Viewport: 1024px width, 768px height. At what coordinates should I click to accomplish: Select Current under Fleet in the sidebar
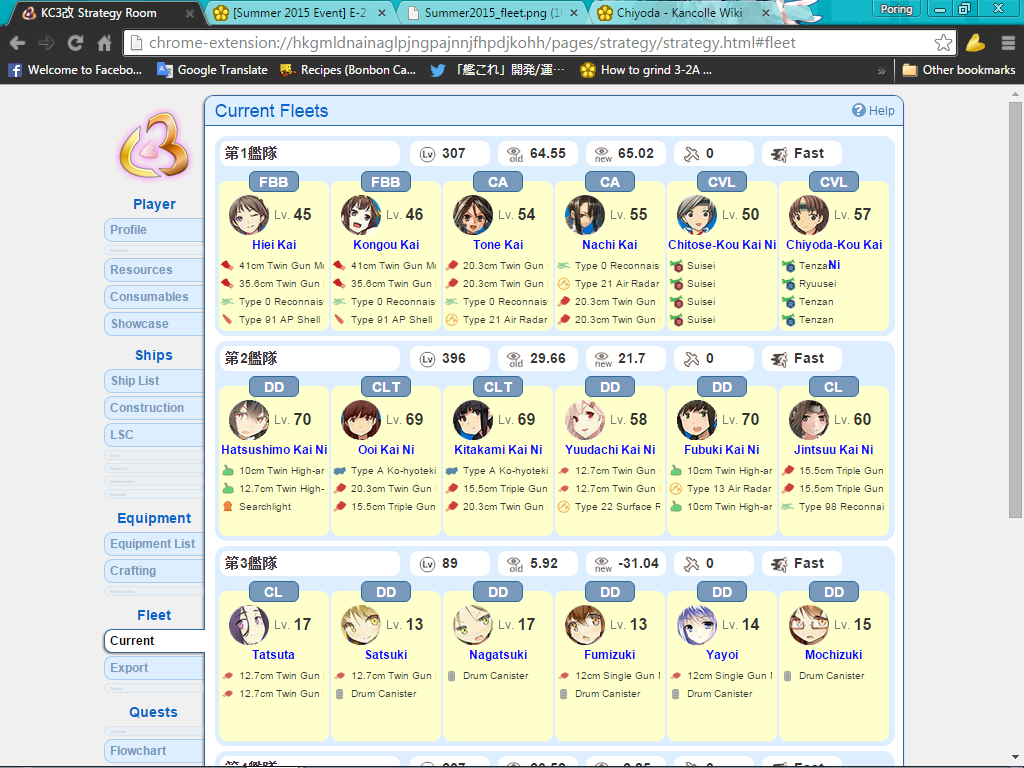[154, 641]
